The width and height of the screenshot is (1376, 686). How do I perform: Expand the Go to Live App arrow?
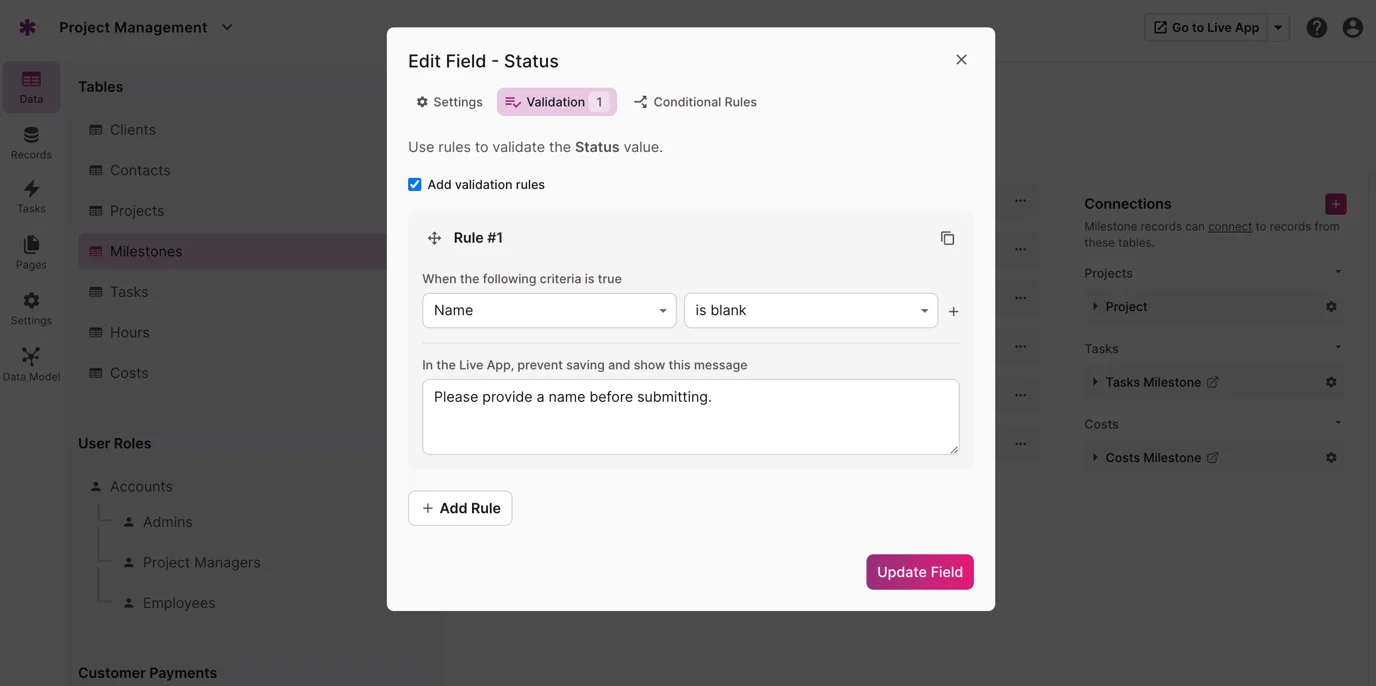pos(1278,28)
